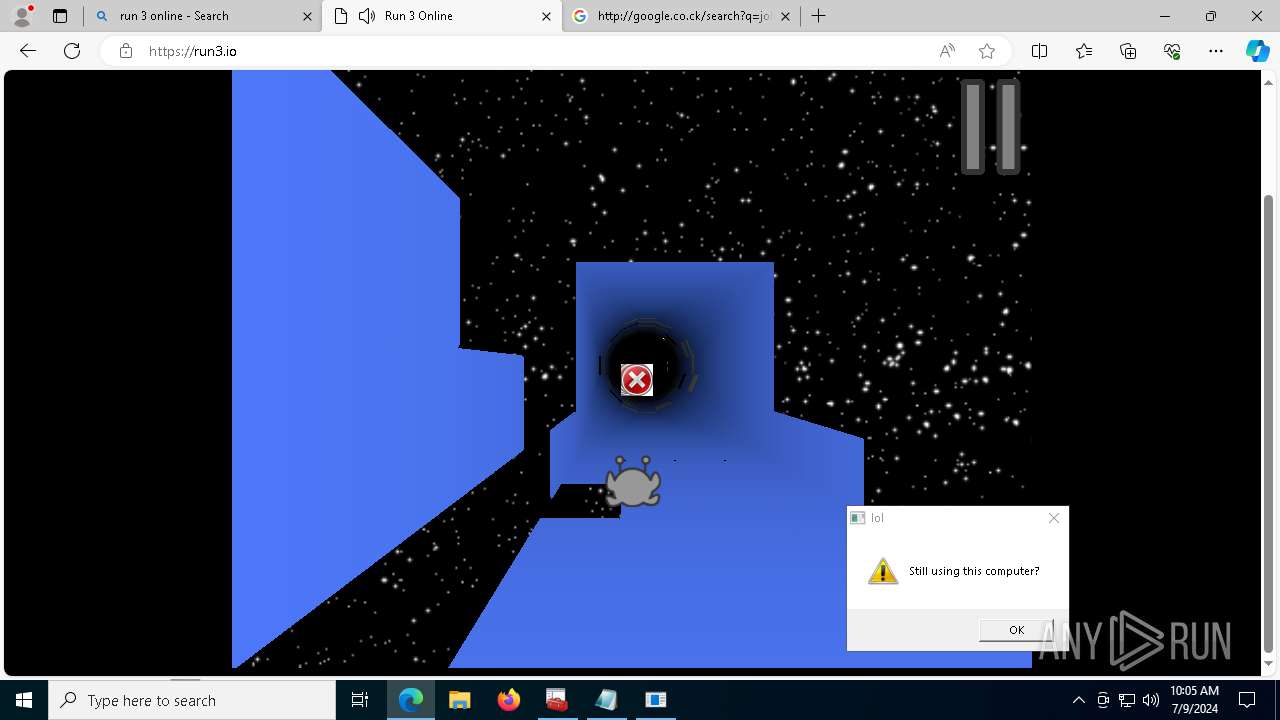Open the Windows Start menu
Viewport: 1280px width, 720px height.
coord(24,700)
